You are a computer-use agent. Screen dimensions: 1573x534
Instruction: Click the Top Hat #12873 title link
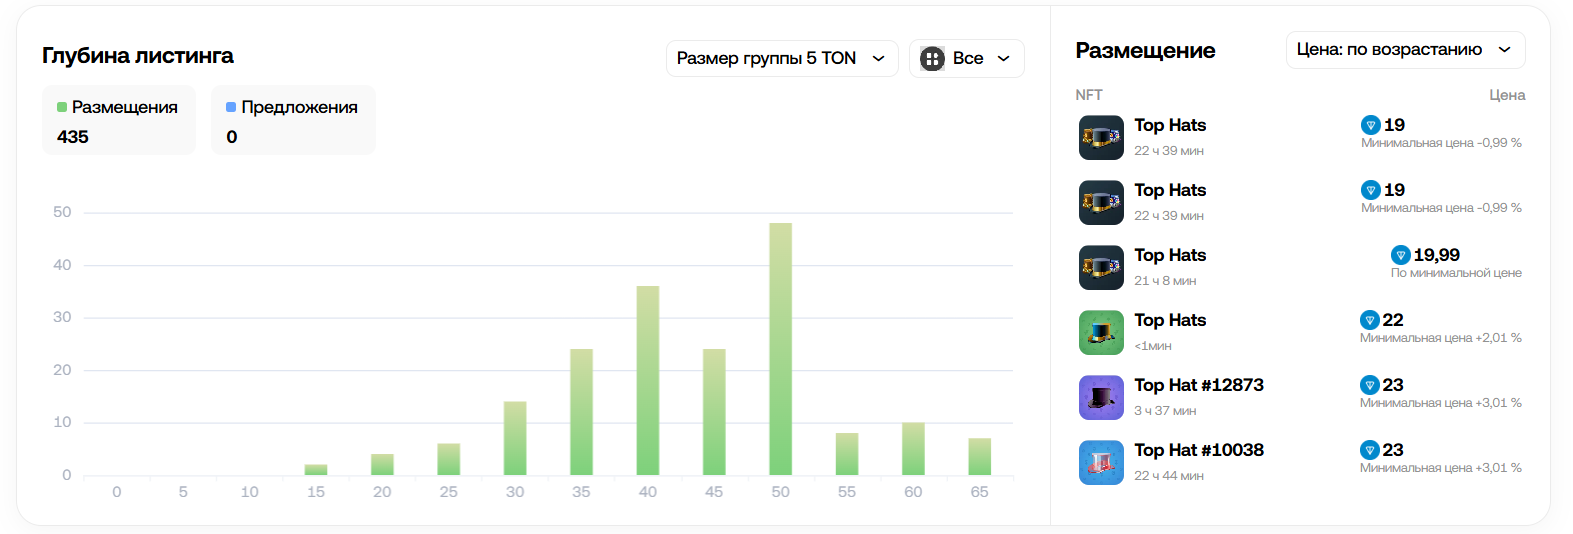pyautogui.click(x=1198, y=385)
